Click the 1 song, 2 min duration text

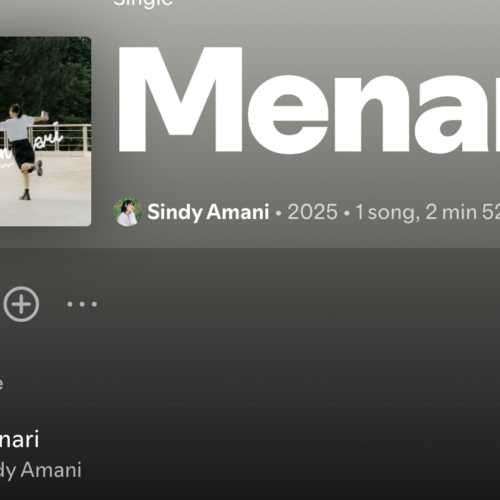point(427,213)
